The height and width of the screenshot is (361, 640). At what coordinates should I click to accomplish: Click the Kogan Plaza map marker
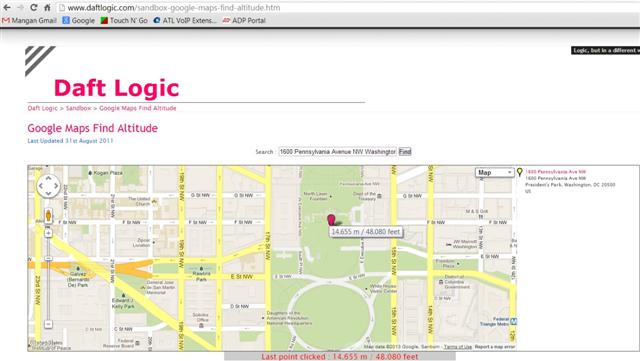[x=90, y=173]
